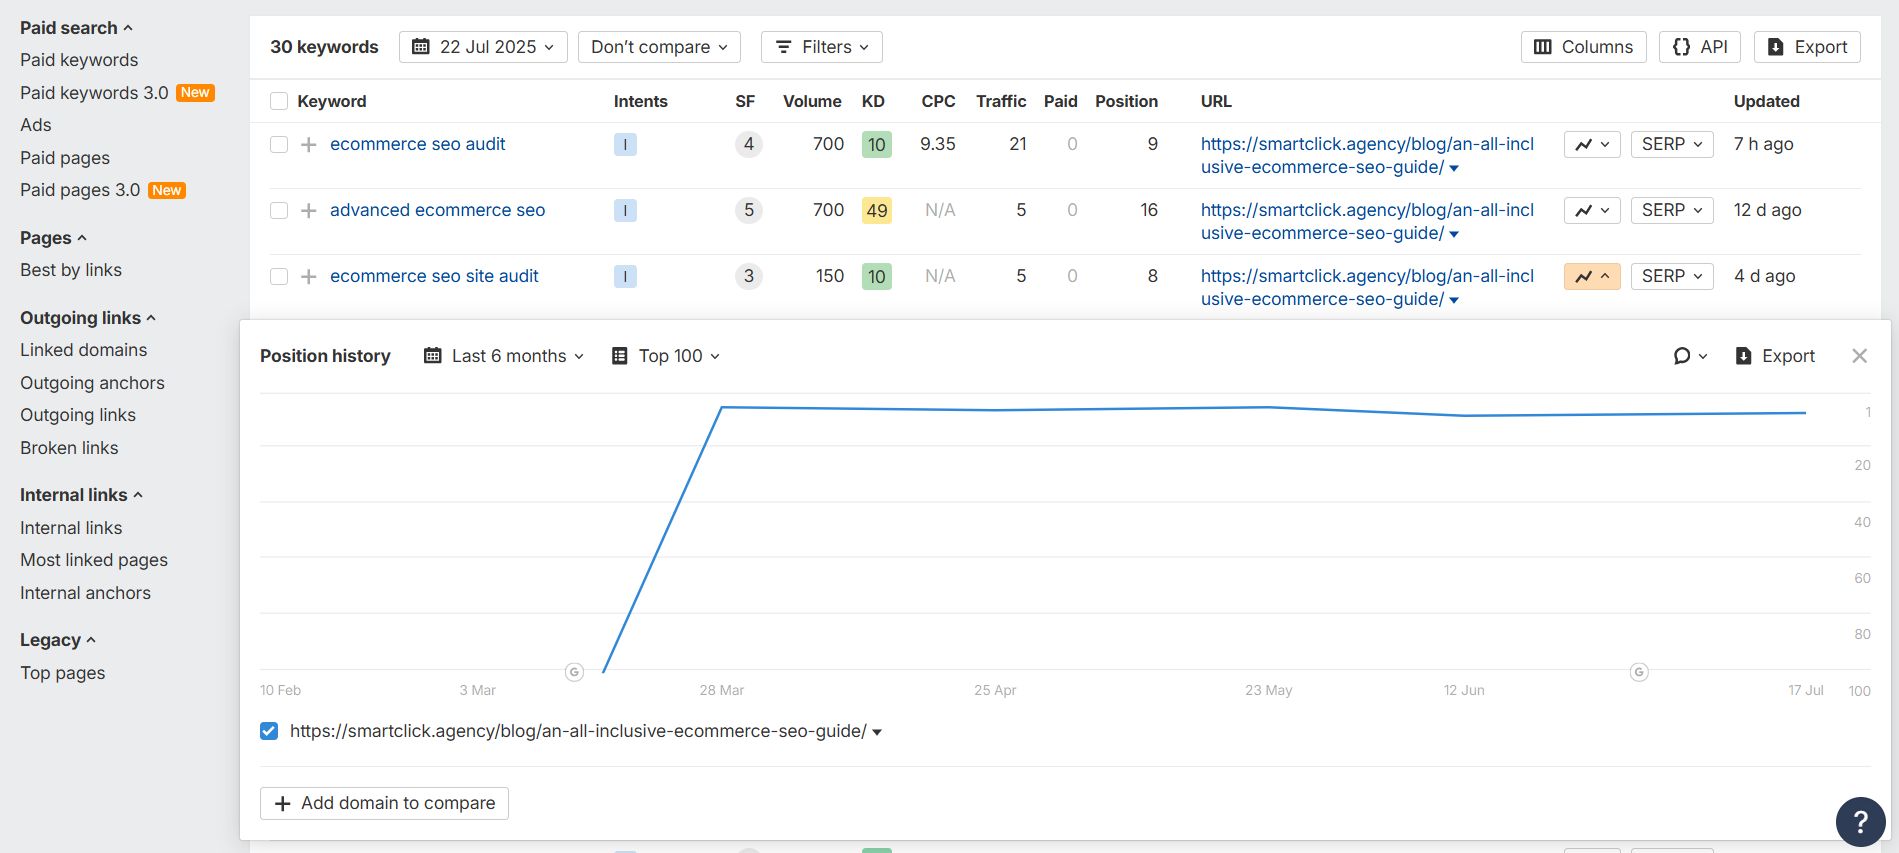The image size is (1899, 853).
Task: Select the ecommerce seo site audit checkbox
Action: (x=279, y=277)
